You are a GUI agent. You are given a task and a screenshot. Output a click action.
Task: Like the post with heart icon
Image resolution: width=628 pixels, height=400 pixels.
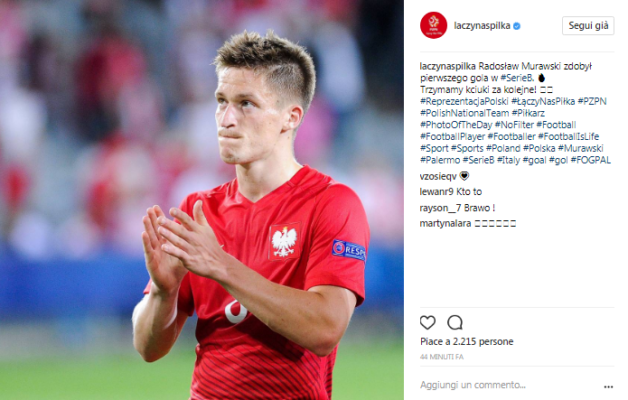pyautogui.click(x=427, y=322)
